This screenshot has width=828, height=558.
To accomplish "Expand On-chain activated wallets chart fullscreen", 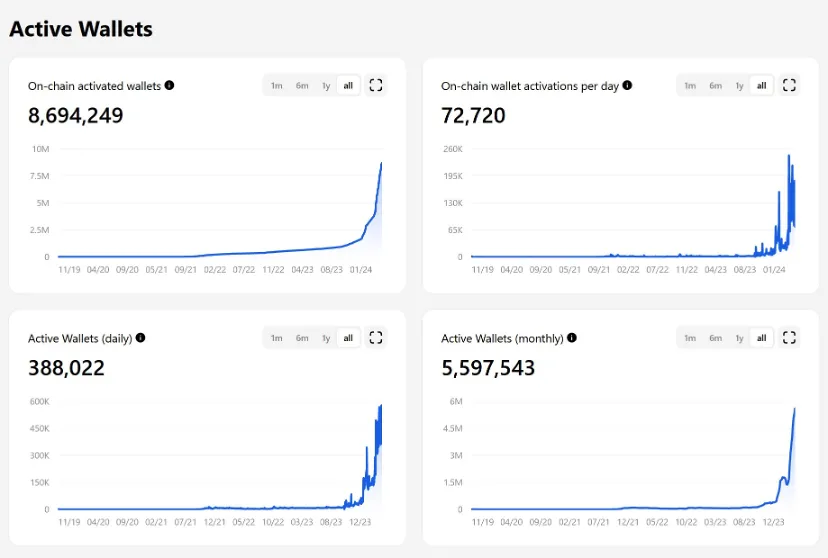I will (376, 85).
